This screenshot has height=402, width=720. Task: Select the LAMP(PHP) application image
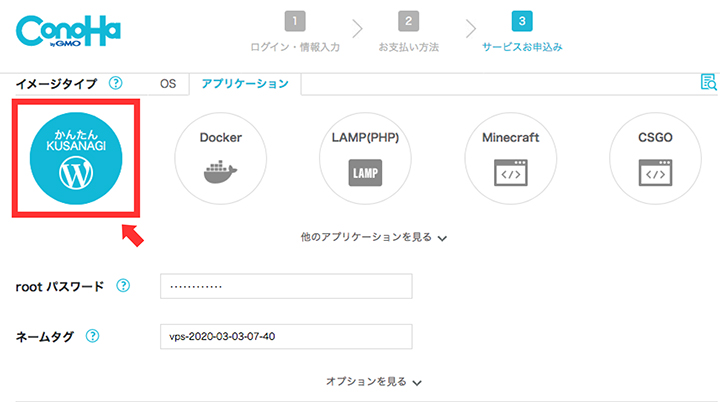(x=365, y=159)
